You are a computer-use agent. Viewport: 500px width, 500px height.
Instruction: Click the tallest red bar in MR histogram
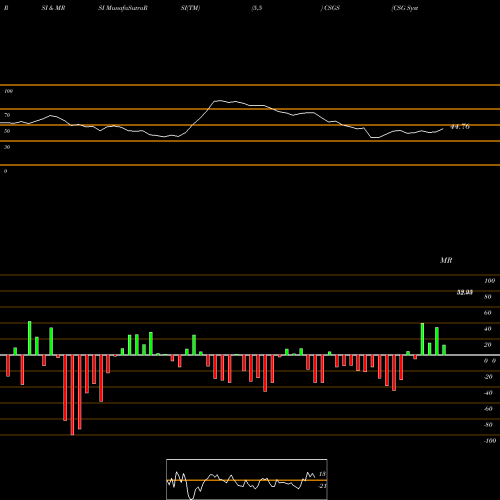pos(72,395)
